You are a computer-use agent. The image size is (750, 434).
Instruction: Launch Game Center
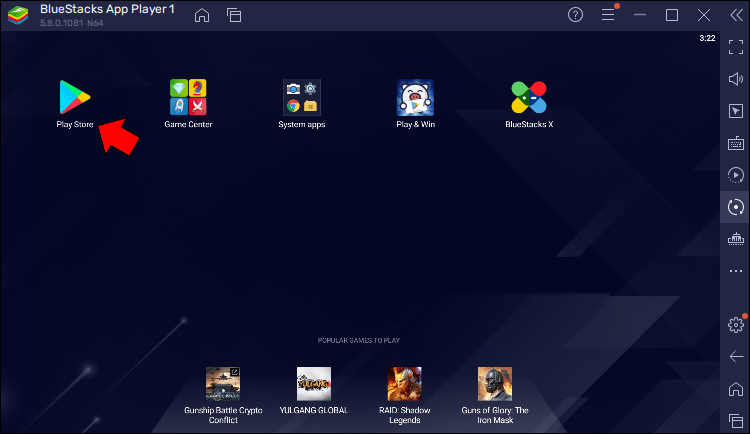point(188,97)
